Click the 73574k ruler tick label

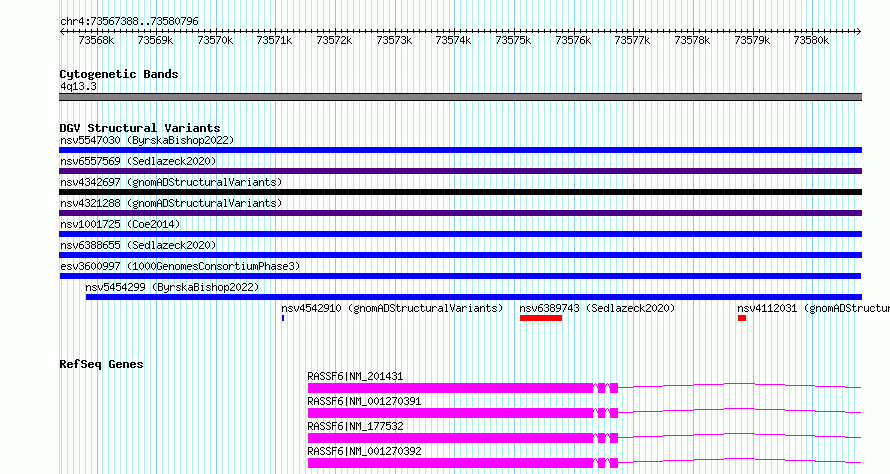pyautogui.click(x=453, y=40)
